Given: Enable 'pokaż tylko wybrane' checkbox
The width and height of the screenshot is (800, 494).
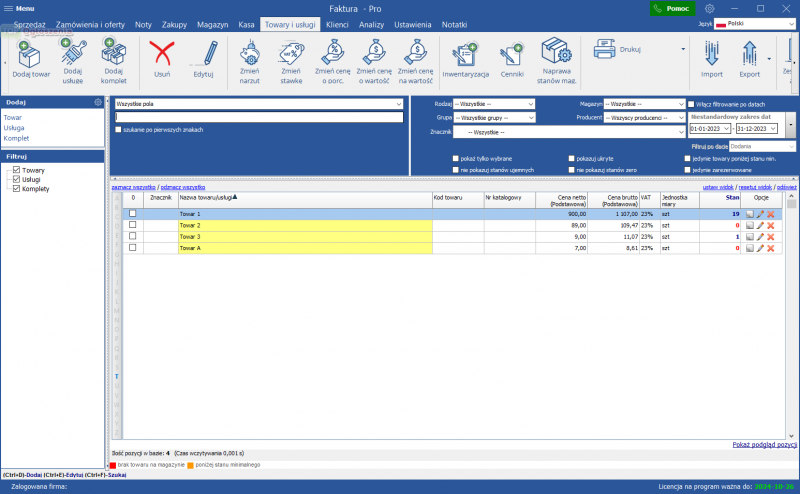Looking at the screenshot, I should coord(456,158).
